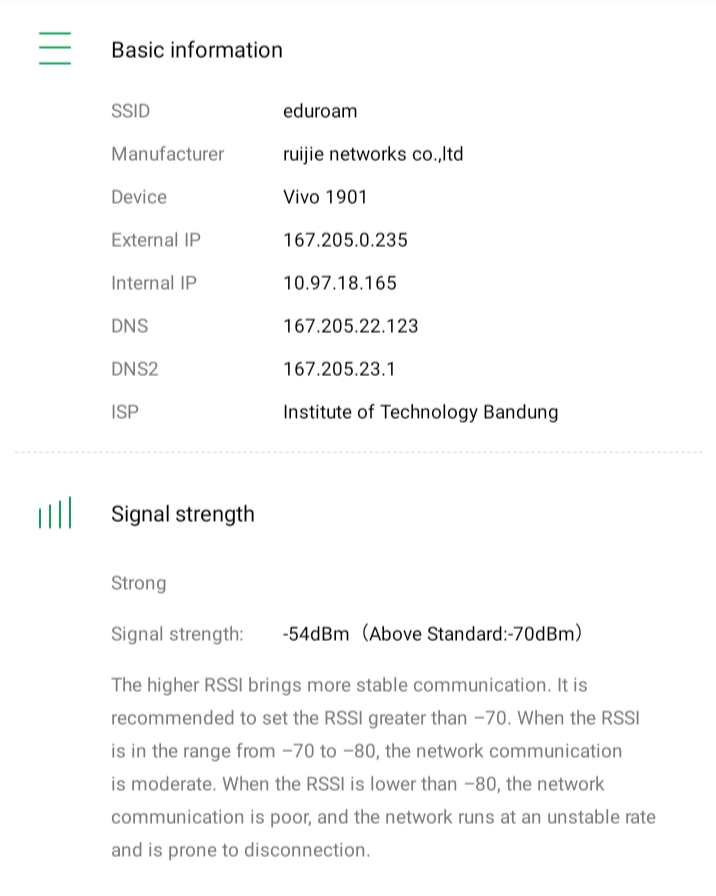Click the ISP field label
This screenshot has height=896, width=716.
(x=124, y=412)
